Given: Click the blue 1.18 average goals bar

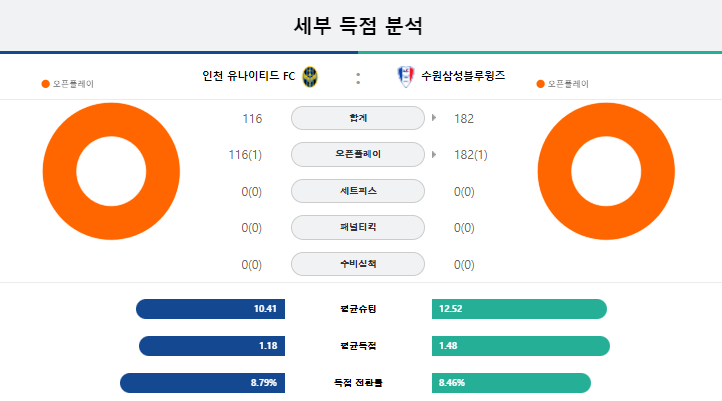Looking at the screenshot, I should point(212,346).
